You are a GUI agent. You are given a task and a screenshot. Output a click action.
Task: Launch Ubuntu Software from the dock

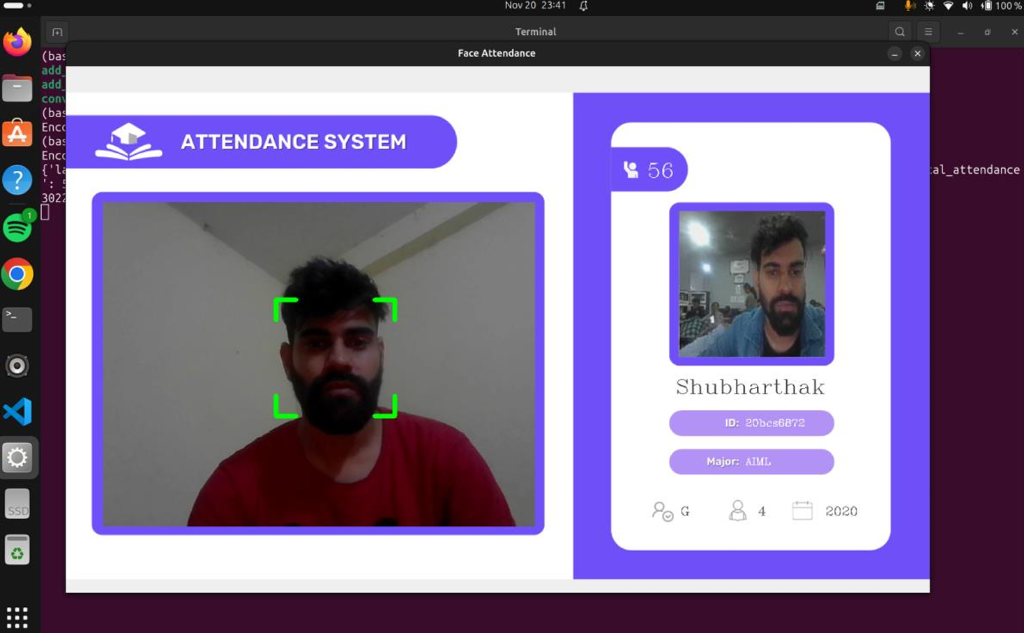click(17, 133)
